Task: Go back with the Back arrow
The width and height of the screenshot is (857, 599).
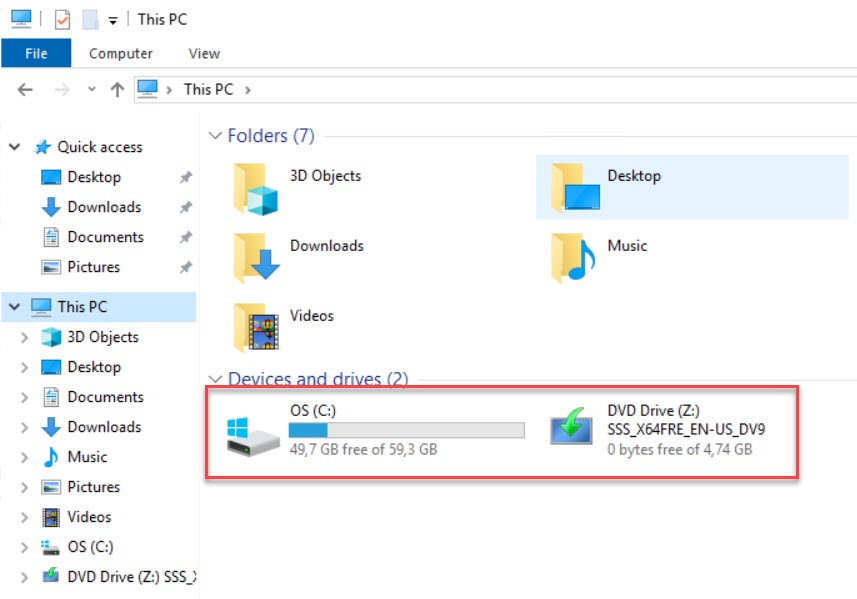Action: pos(26,89)
